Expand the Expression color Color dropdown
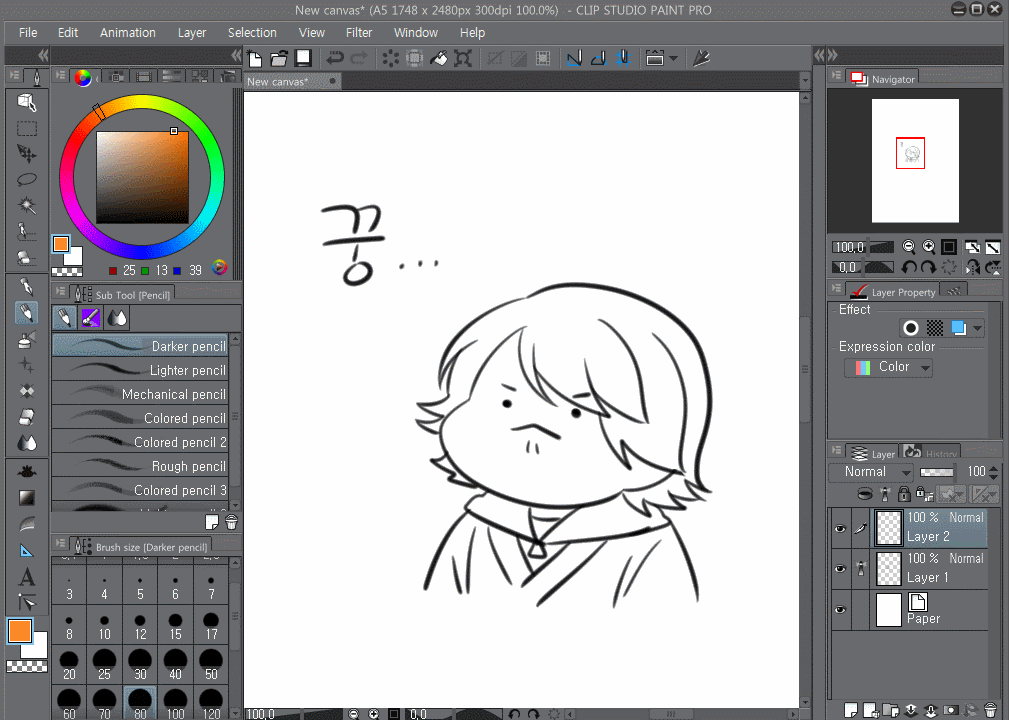 [x=888, y=368]
